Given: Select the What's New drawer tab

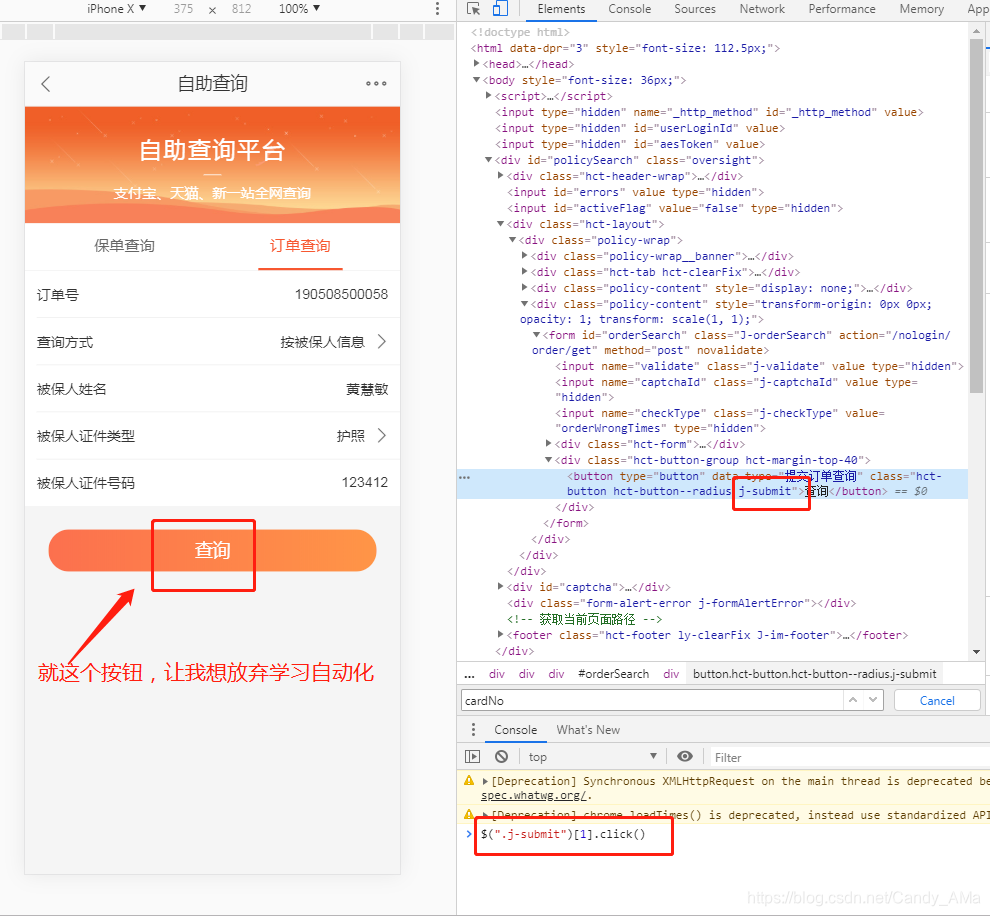Looking at the screenshot, I should point(588,730).
